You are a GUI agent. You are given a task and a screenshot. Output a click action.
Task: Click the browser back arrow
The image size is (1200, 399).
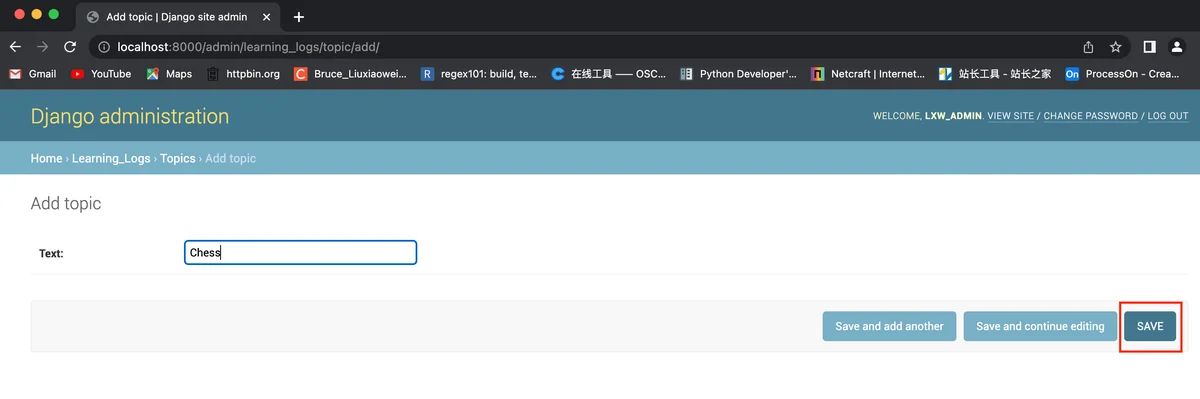pos(15,47)
